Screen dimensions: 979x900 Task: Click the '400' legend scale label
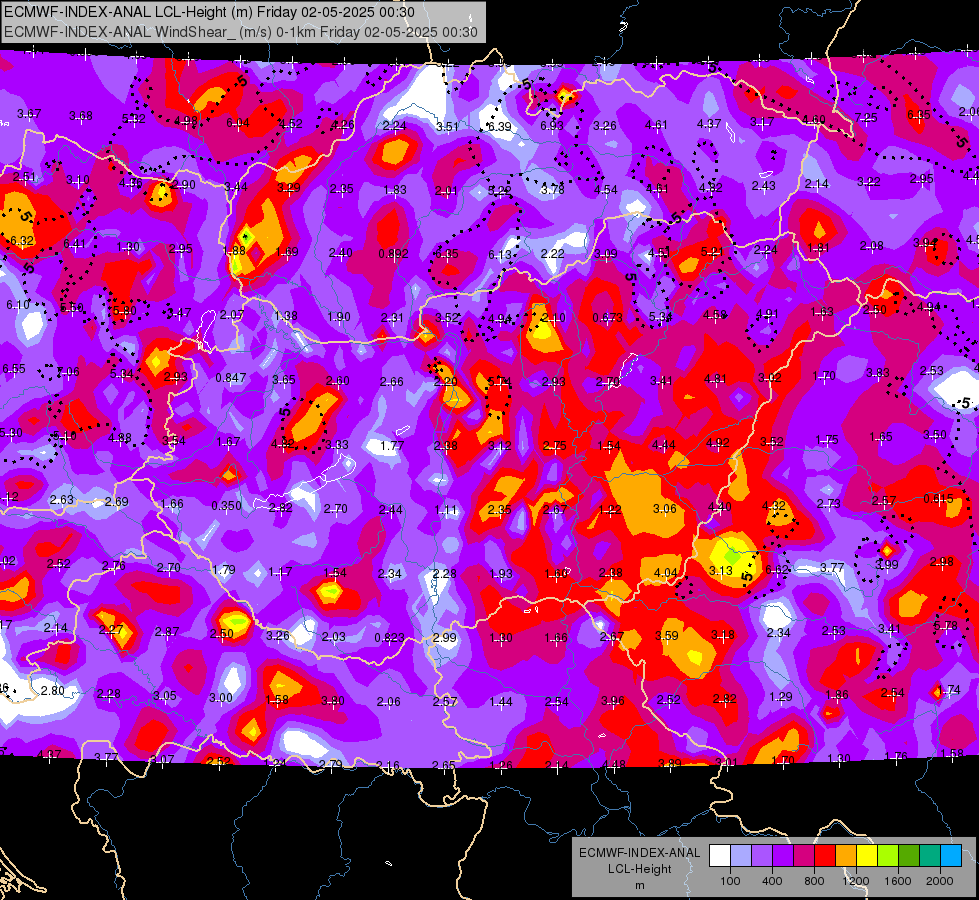772,881
